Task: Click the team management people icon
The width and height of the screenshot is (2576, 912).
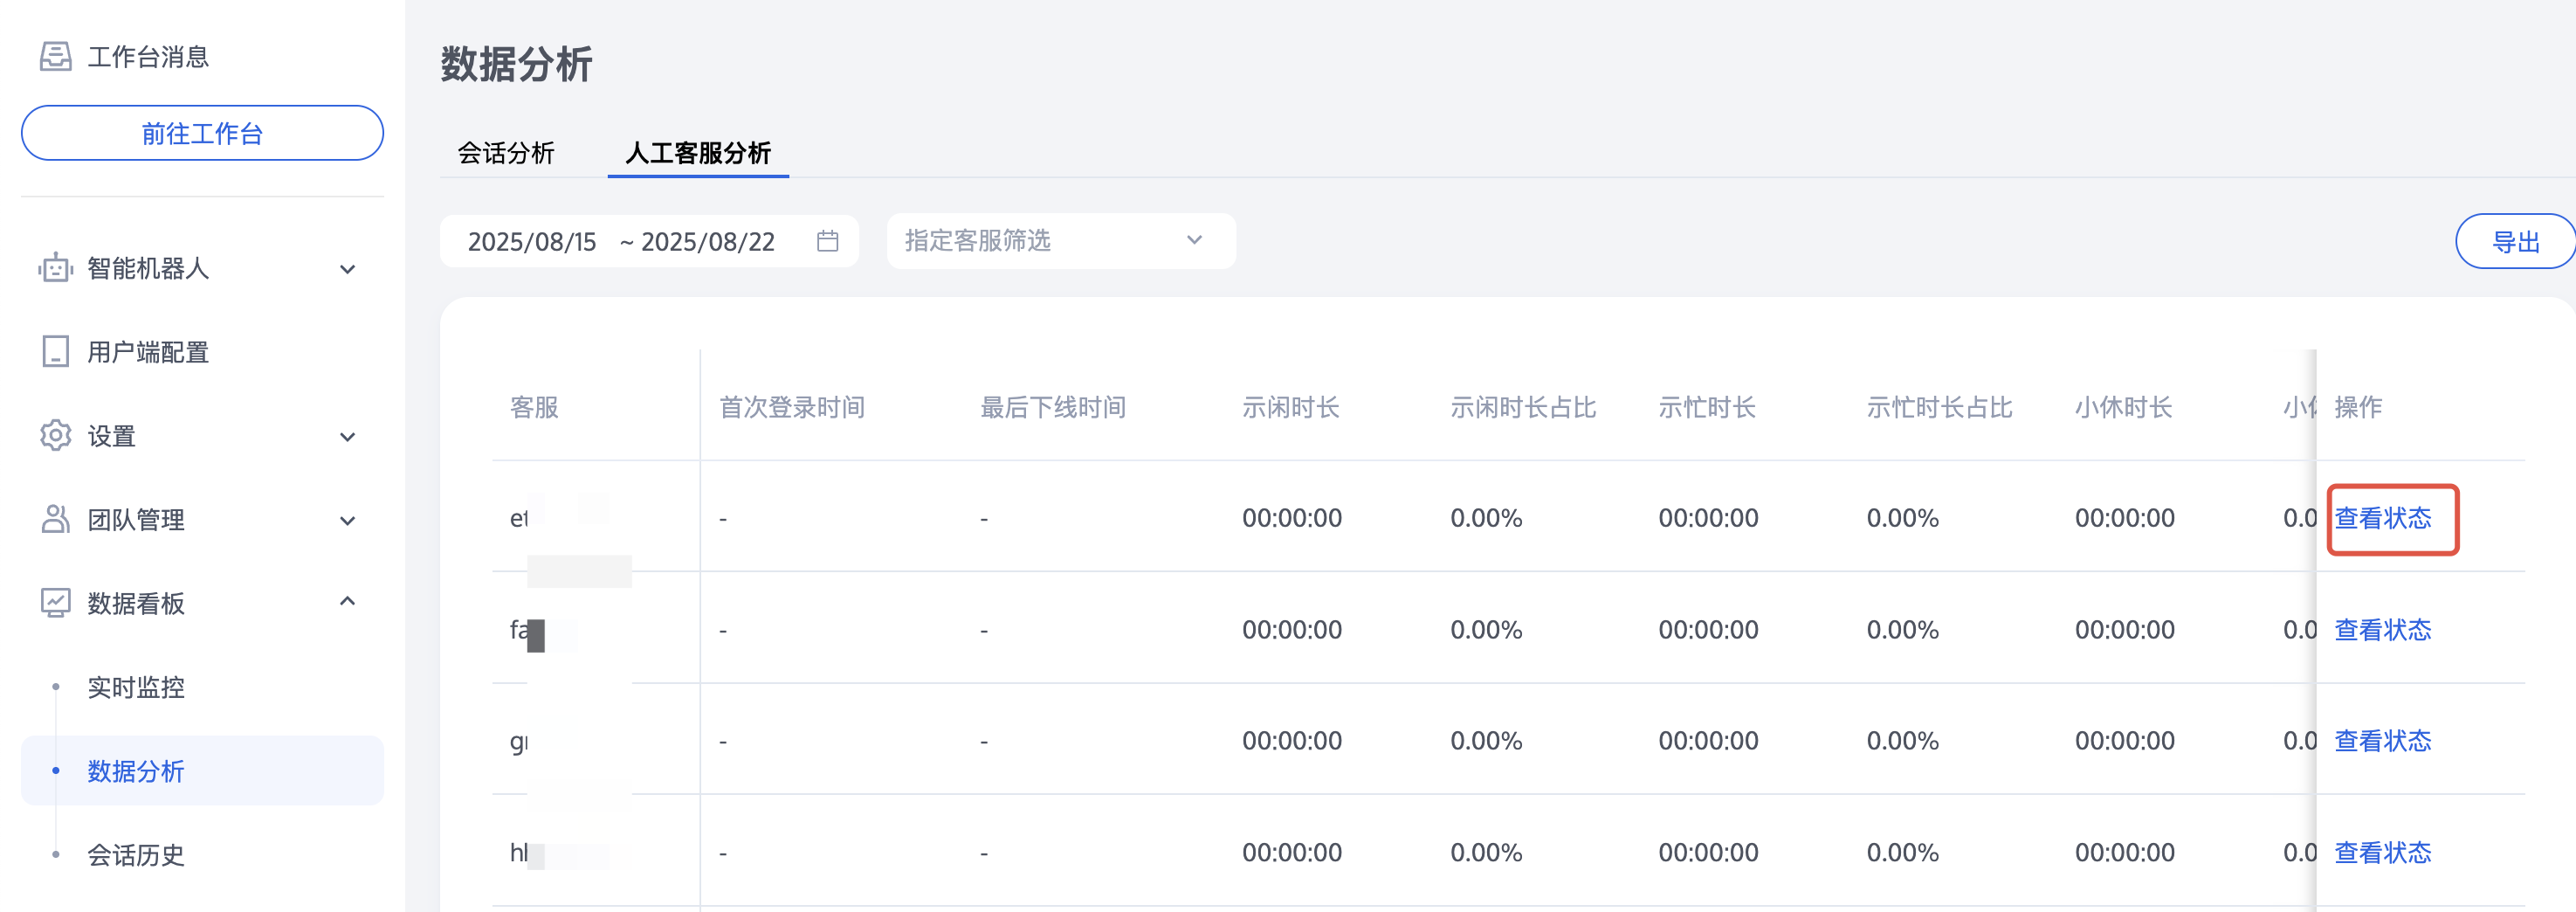Action: tap(56, 520)
